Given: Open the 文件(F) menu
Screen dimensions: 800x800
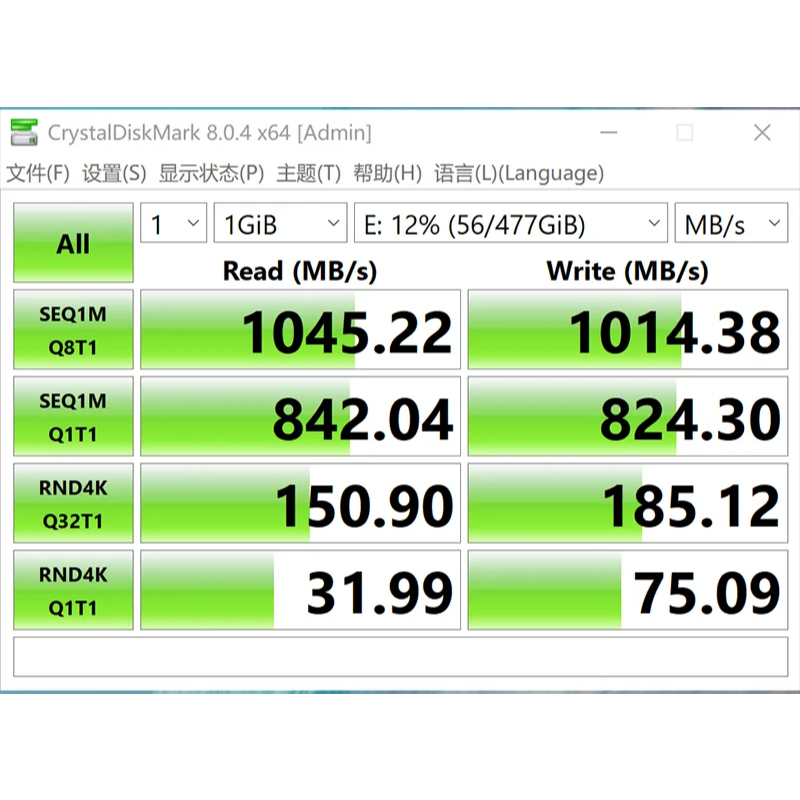Looking at the screenshot, I should pos(38,173).
